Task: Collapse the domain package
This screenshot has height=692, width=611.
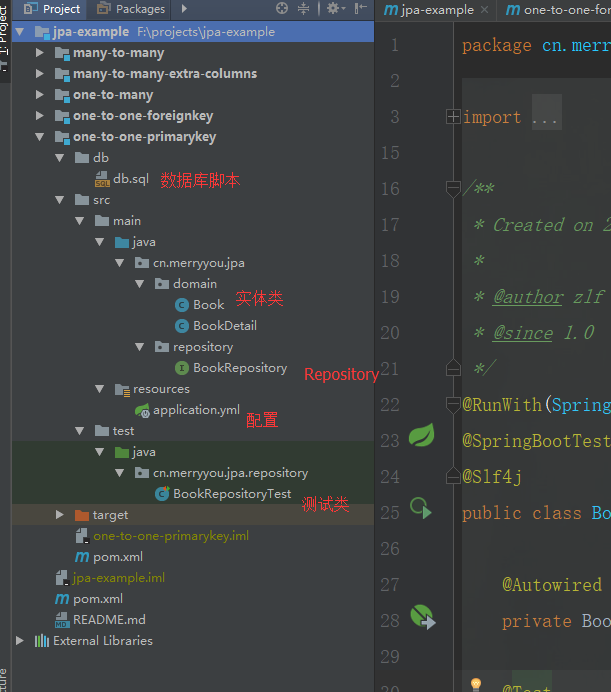Action: coord(140,284)
